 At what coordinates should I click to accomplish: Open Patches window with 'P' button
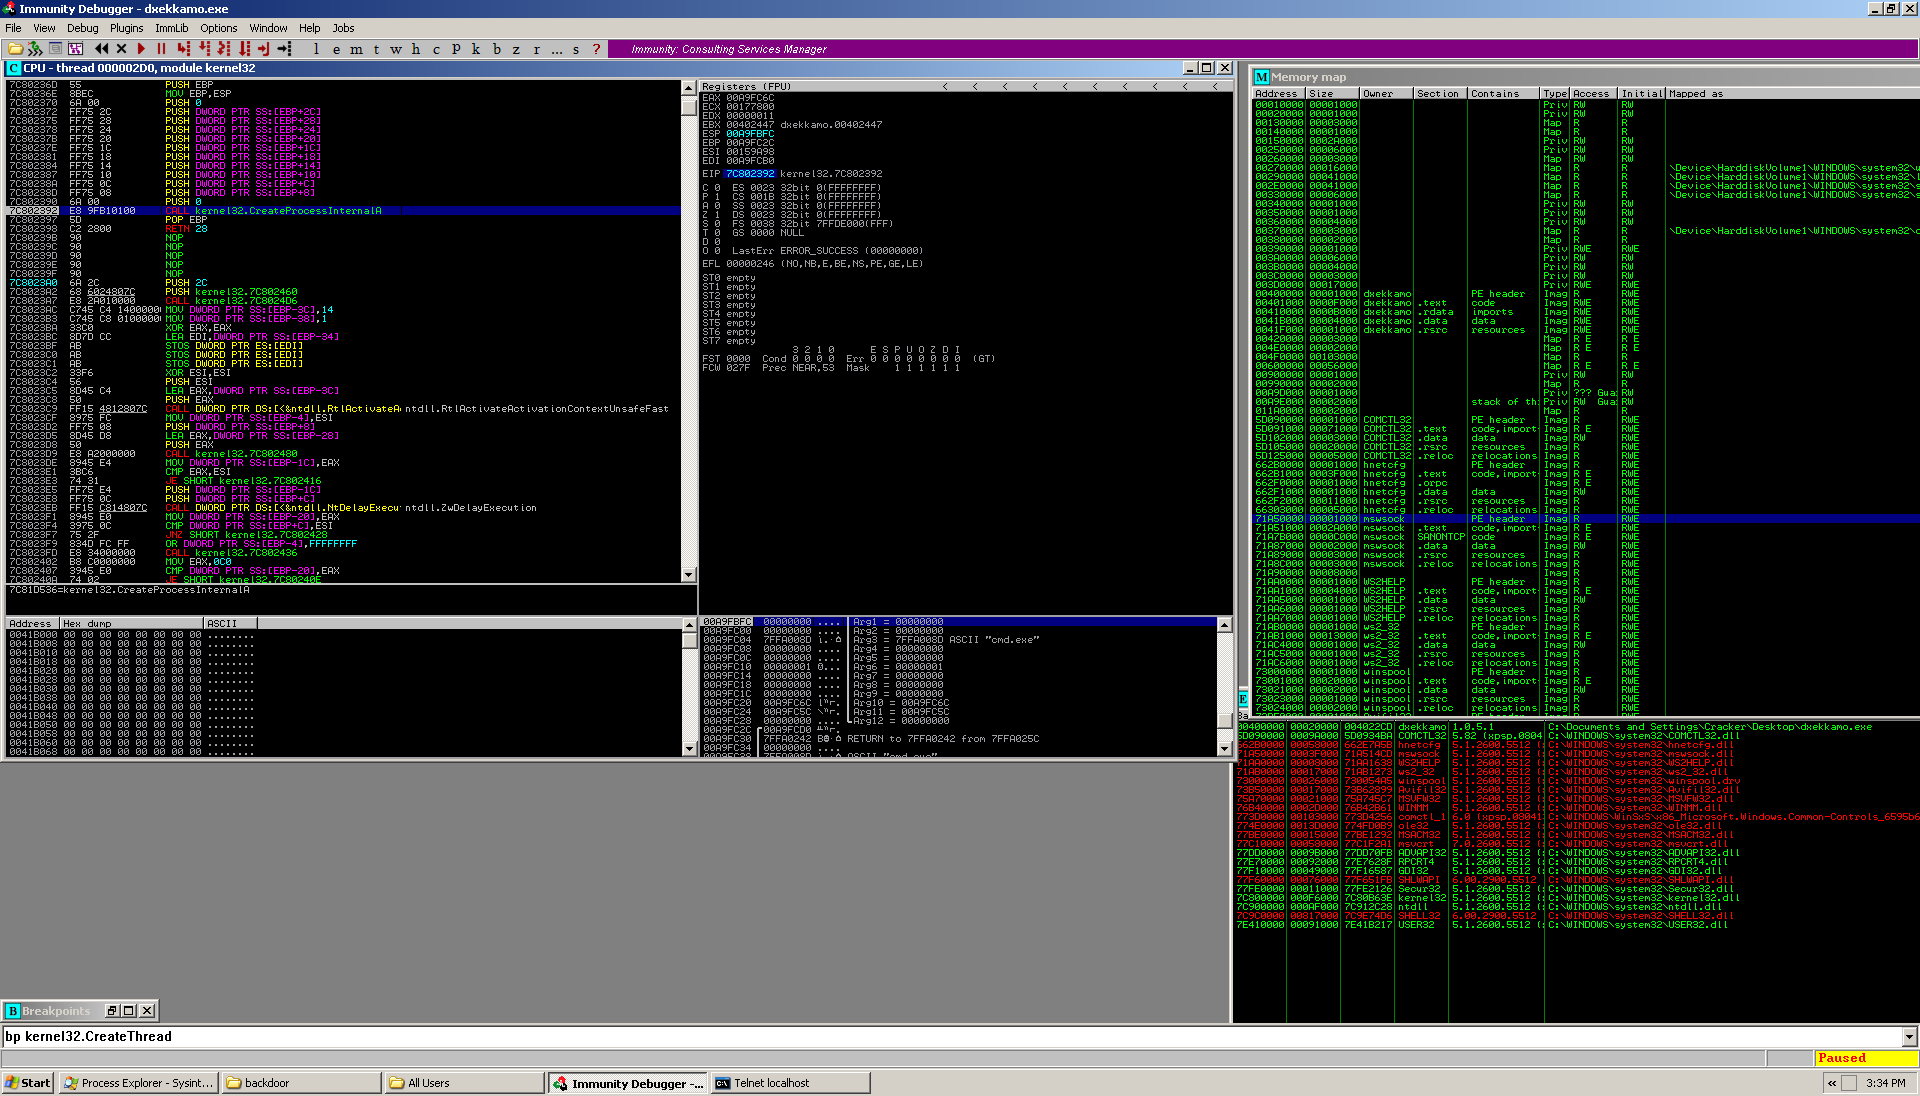(456, 49)
